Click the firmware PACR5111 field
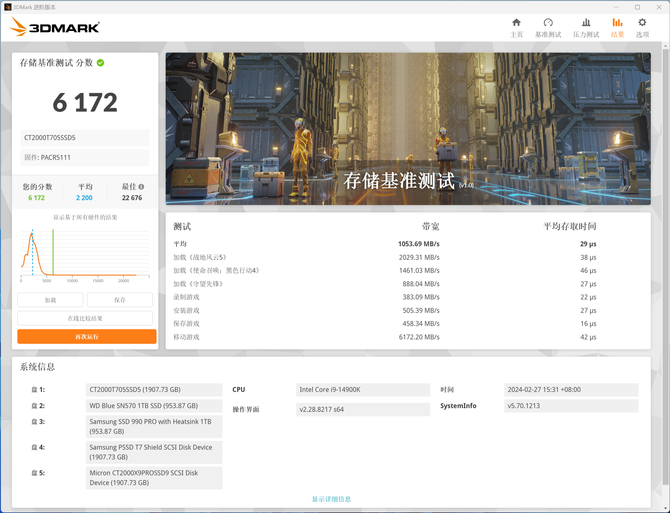 85,158
